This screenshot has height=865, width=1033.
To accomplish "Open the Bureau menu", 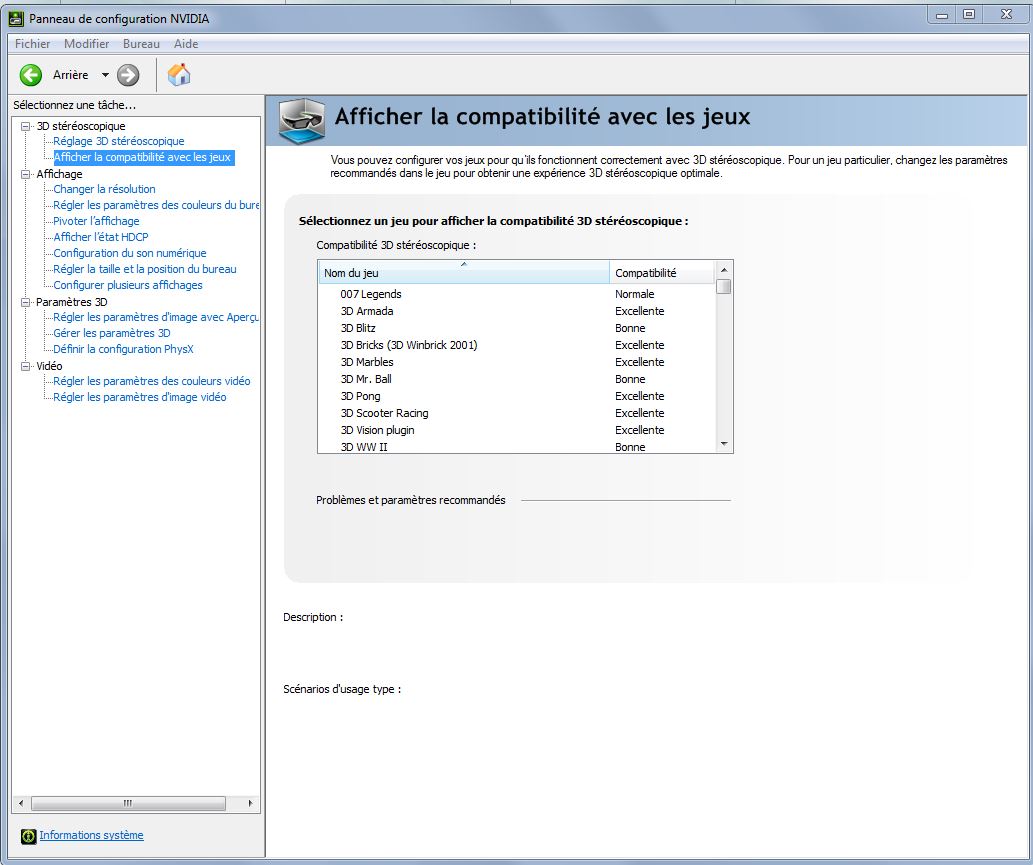I will pos(141,44).
